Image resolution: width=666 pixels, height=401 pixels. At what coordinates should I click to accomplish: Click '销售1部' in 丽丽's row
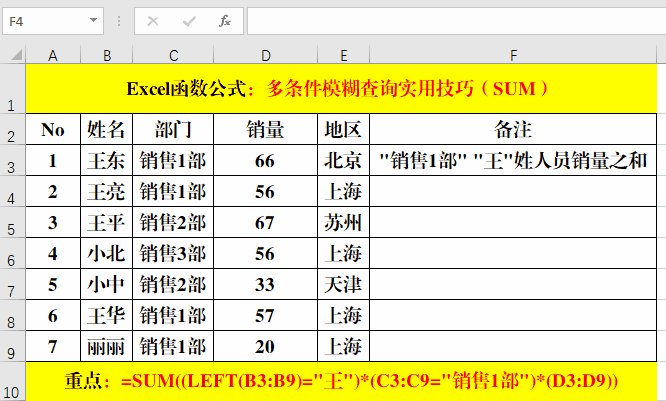(173, 346)
